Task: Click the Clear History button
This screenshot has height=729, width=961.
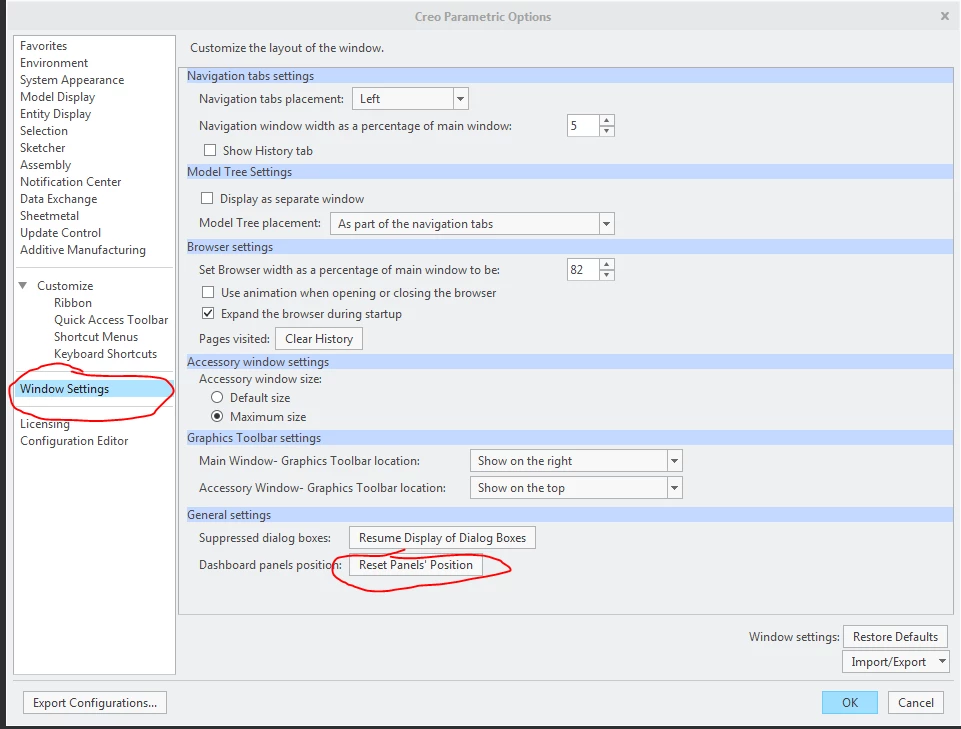Action: click(x=319, y=339)
